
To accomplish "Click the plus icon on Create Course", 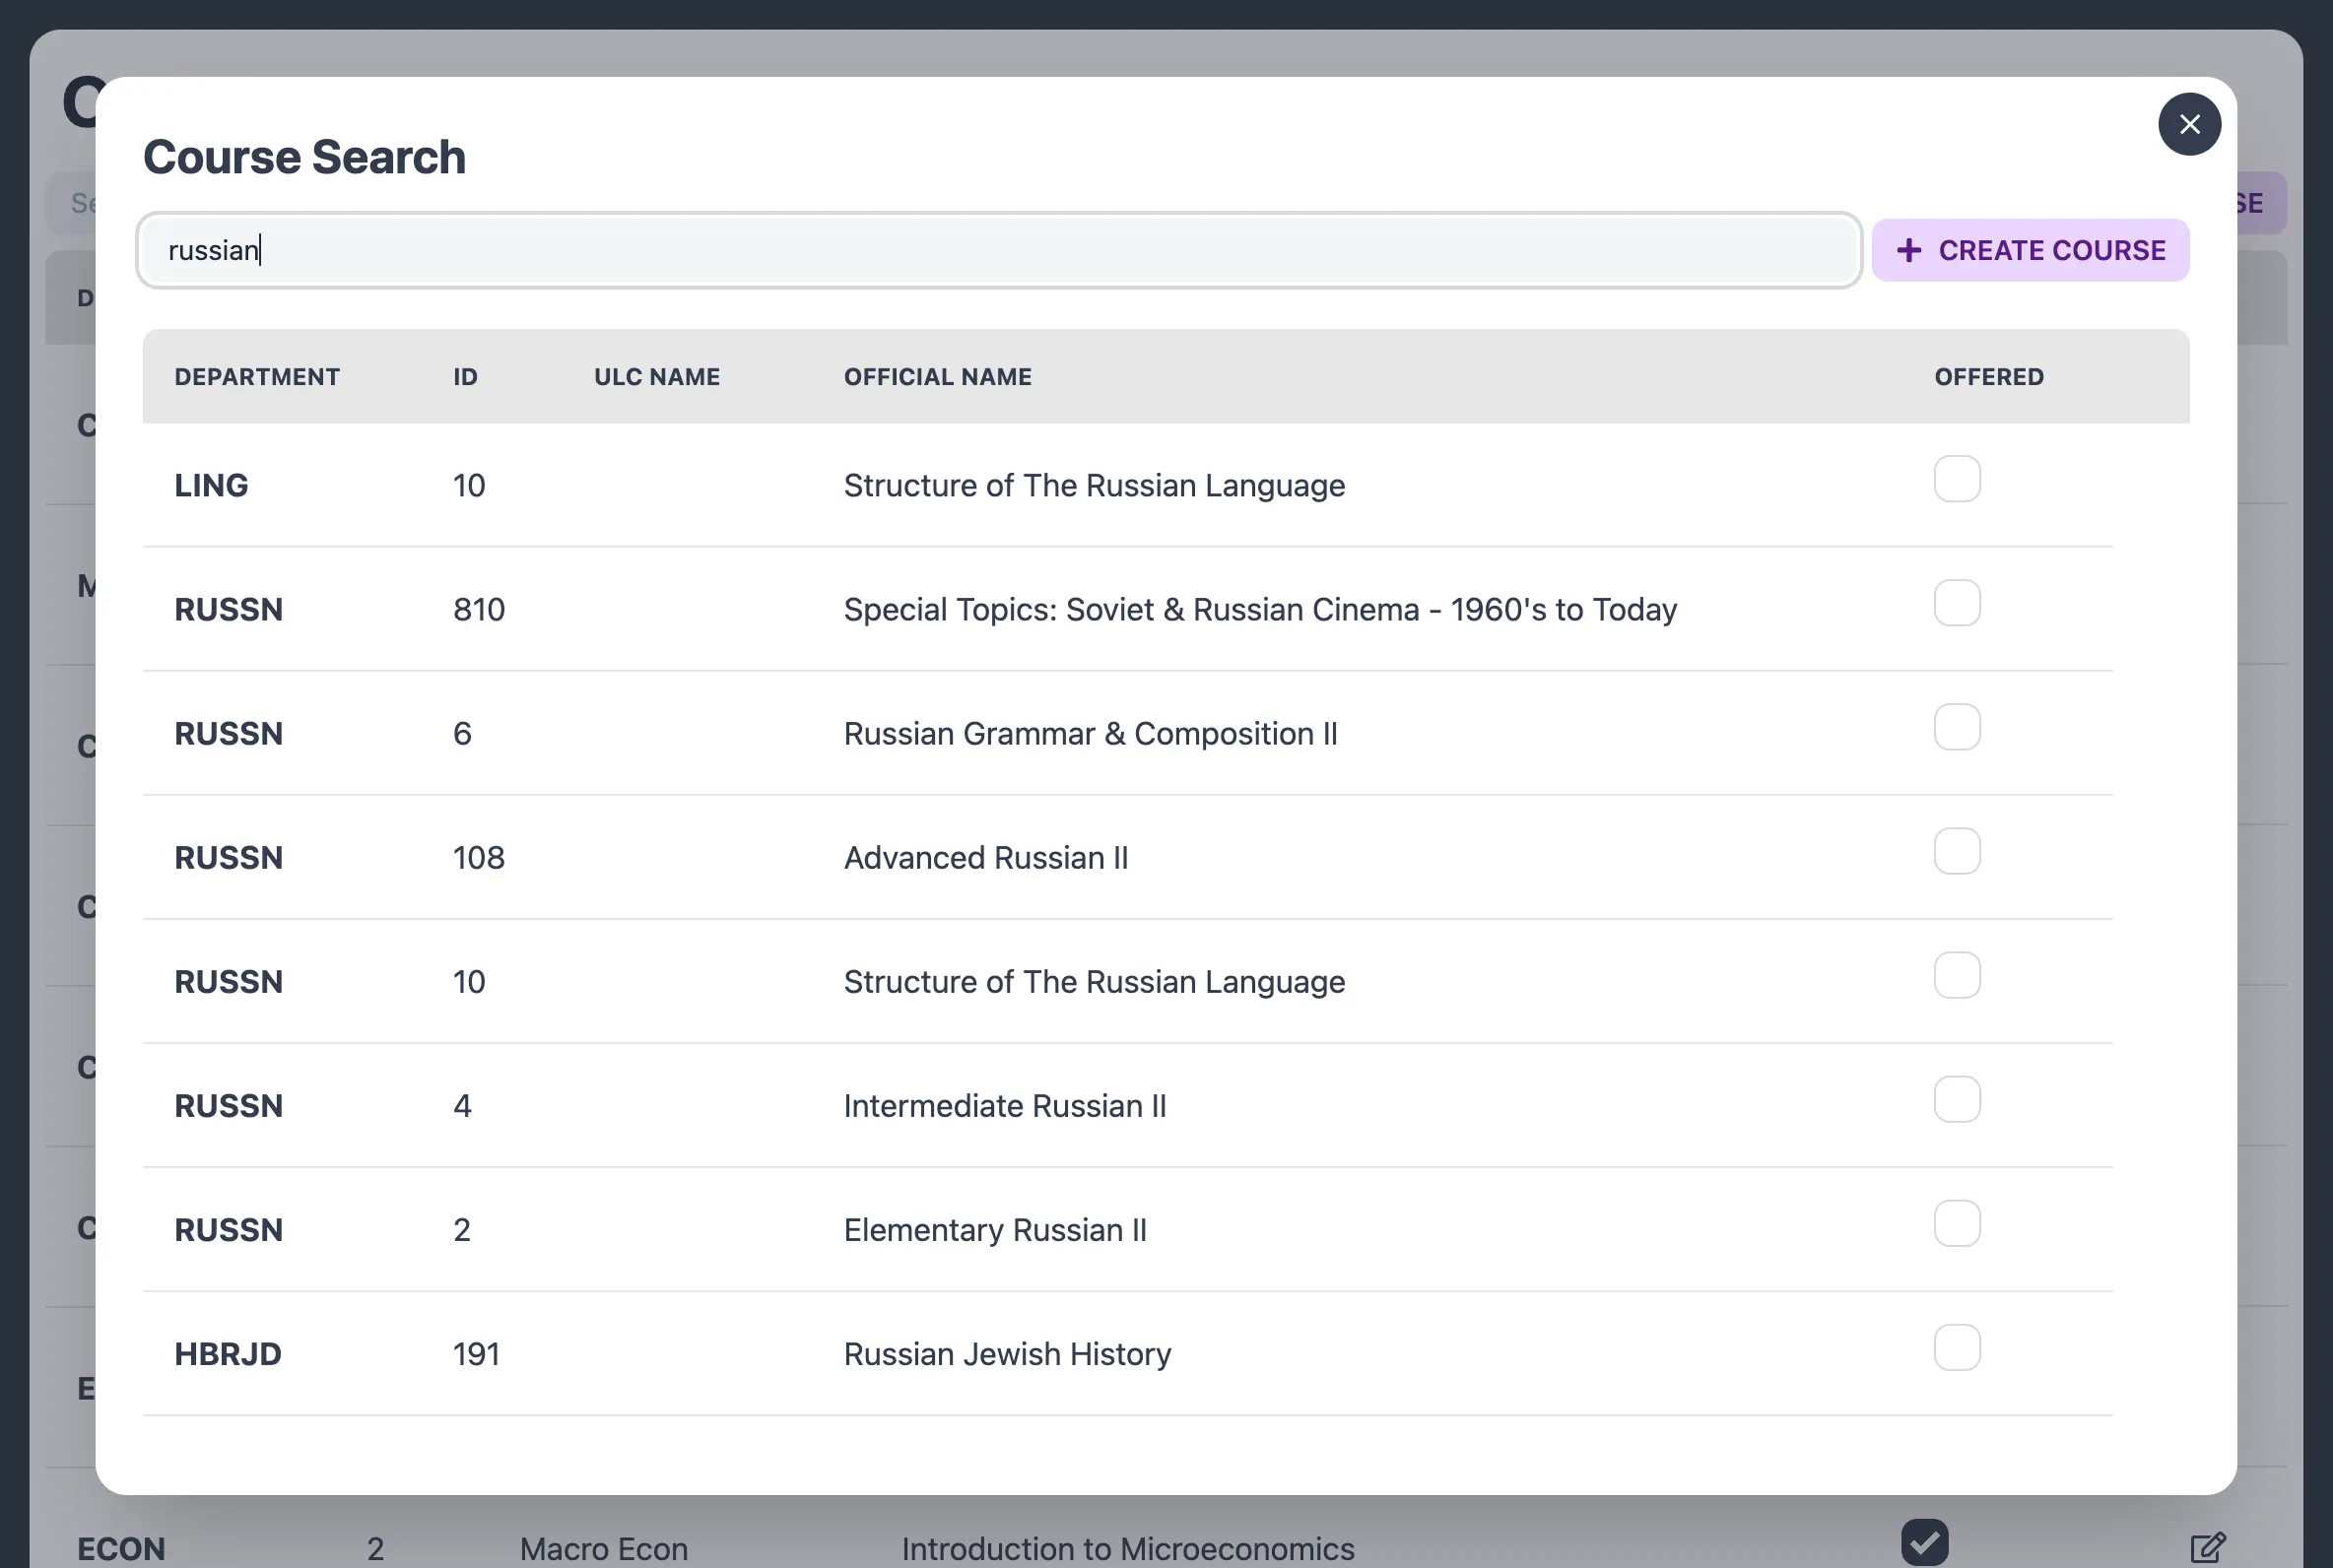I will pyautogui.click(x=1908, y=250).
